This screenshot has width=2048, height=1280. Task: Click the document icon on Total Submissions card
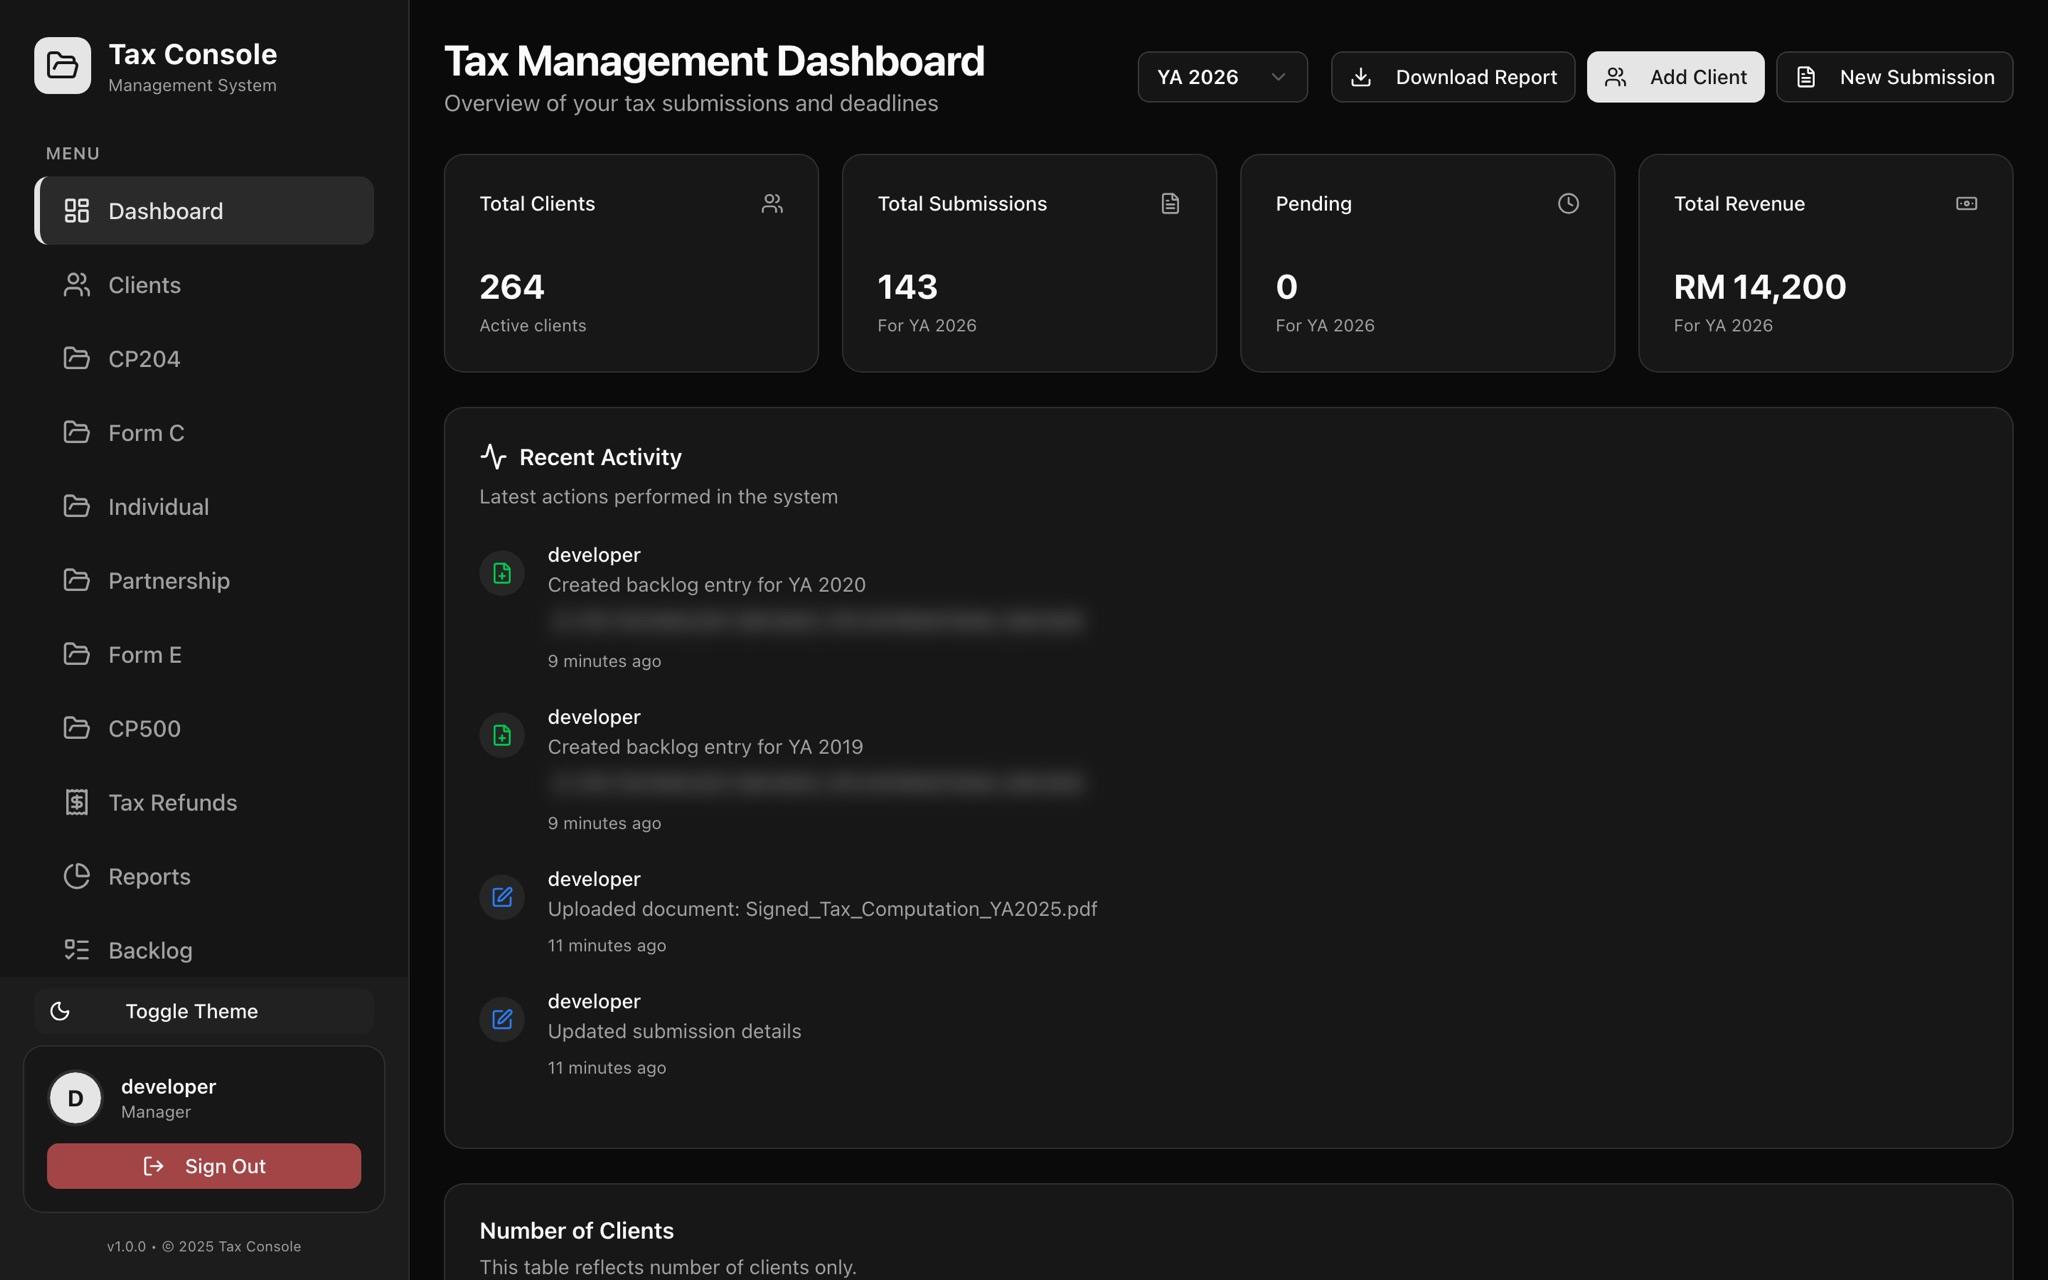tap(1170, 204)
